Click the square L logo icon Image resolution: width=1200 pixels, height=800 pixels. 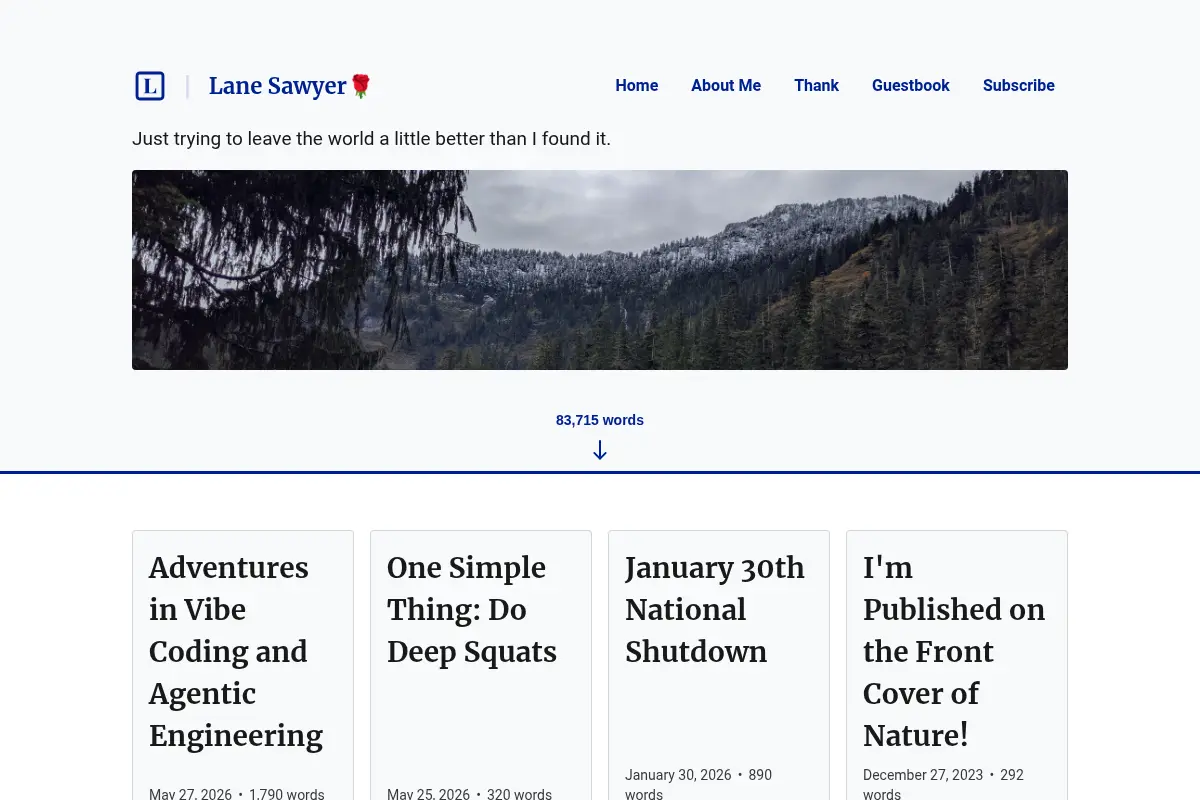pos(150,86)
